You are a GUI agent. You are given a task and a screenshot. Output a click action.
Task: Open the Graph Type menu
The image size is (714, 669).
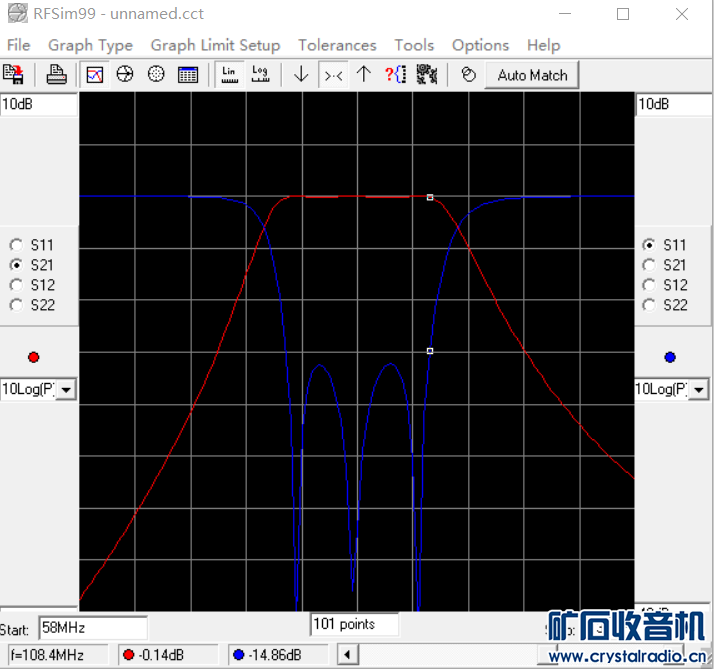(x=90, y=45)
